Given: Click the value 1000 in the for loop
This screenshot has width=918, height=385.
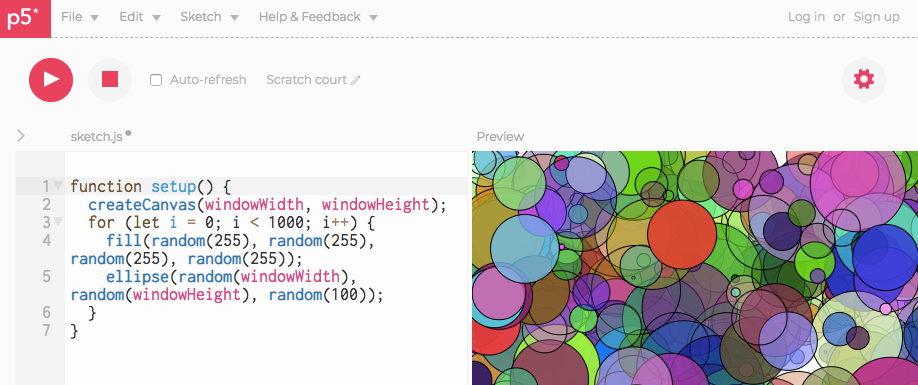Looking at the screenshot, I should click(285, 223).
